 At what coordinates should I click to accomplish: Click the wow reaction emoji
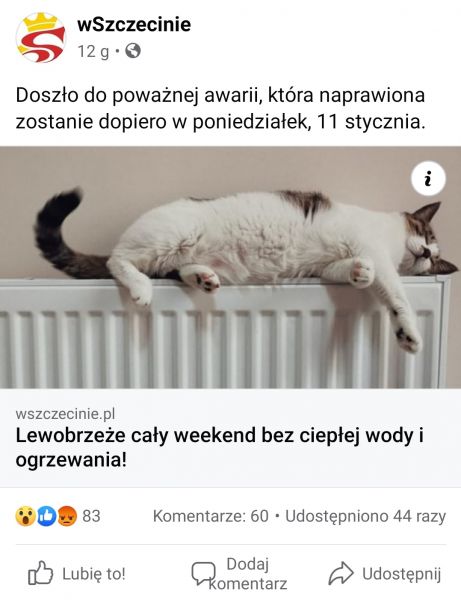click(25, 516)
